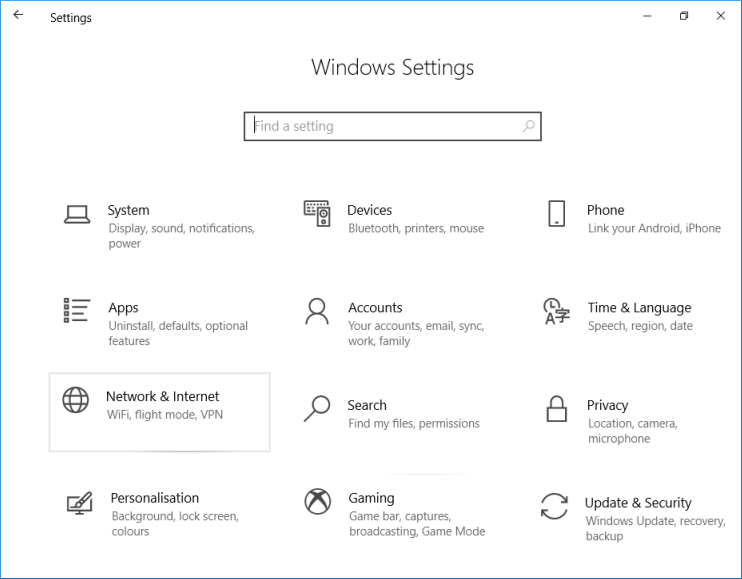Click the Personalisation paintbrush icon
Screen dimensions: 742x579
(79, 501)
